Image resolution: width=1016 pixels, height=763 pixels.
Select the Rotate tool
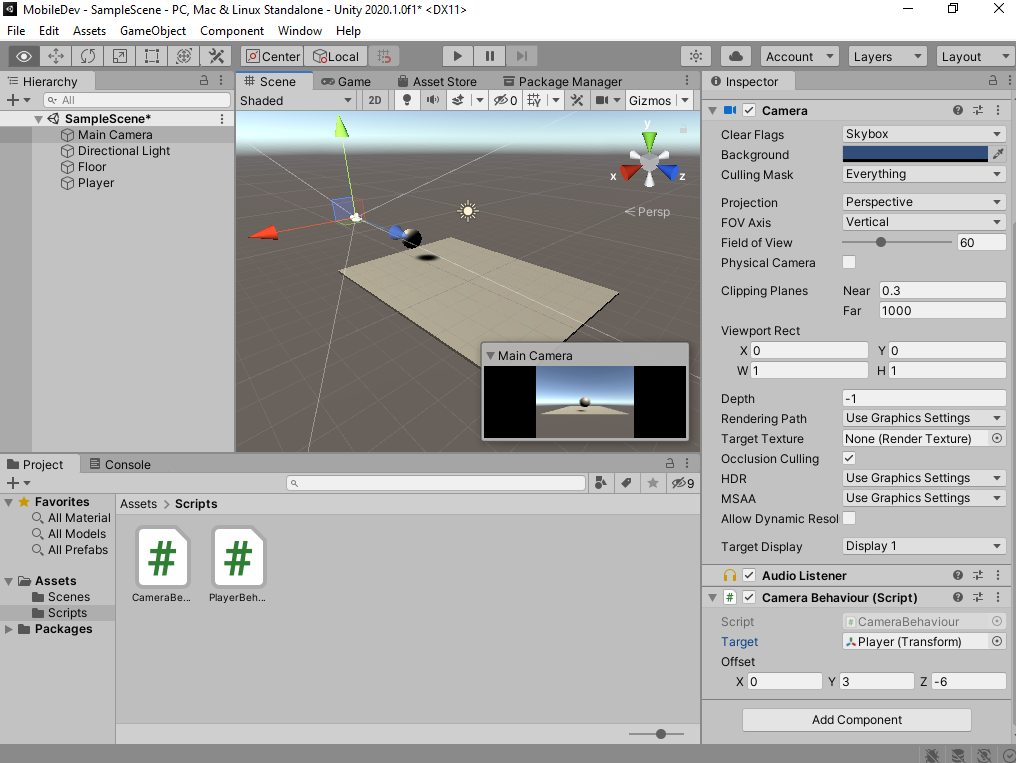click(87, 55)
